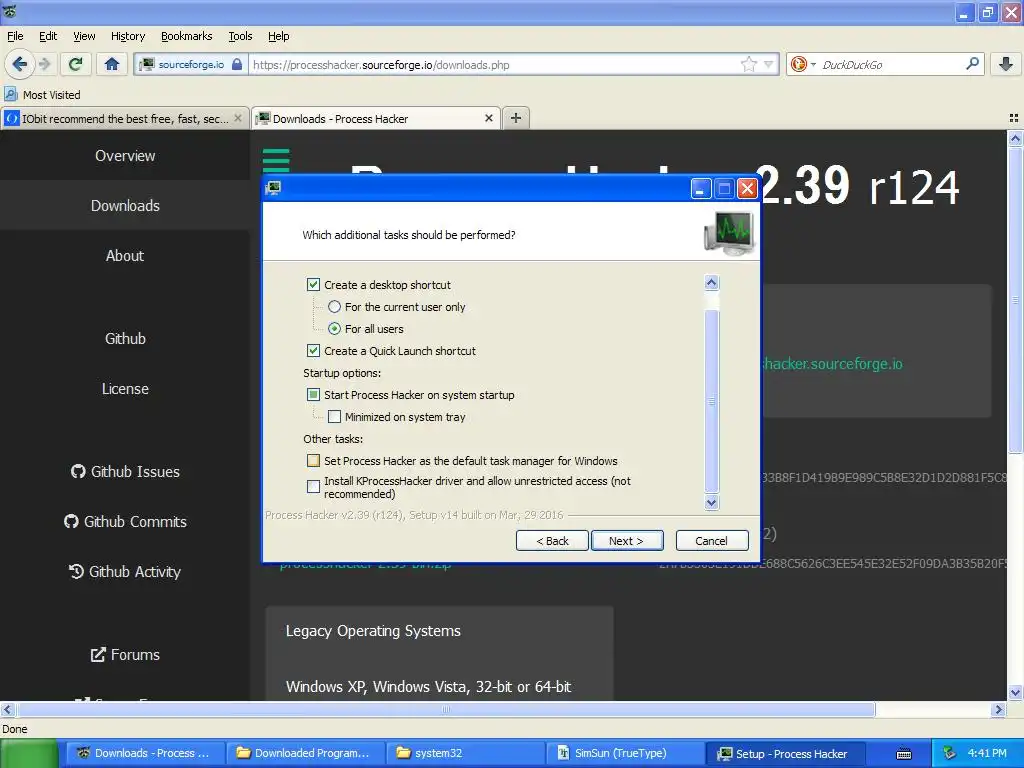Open the Github Activity sidebar link
Viewport: 1024px width, 768px height.
pyautogui.click(x=125, y=571)
